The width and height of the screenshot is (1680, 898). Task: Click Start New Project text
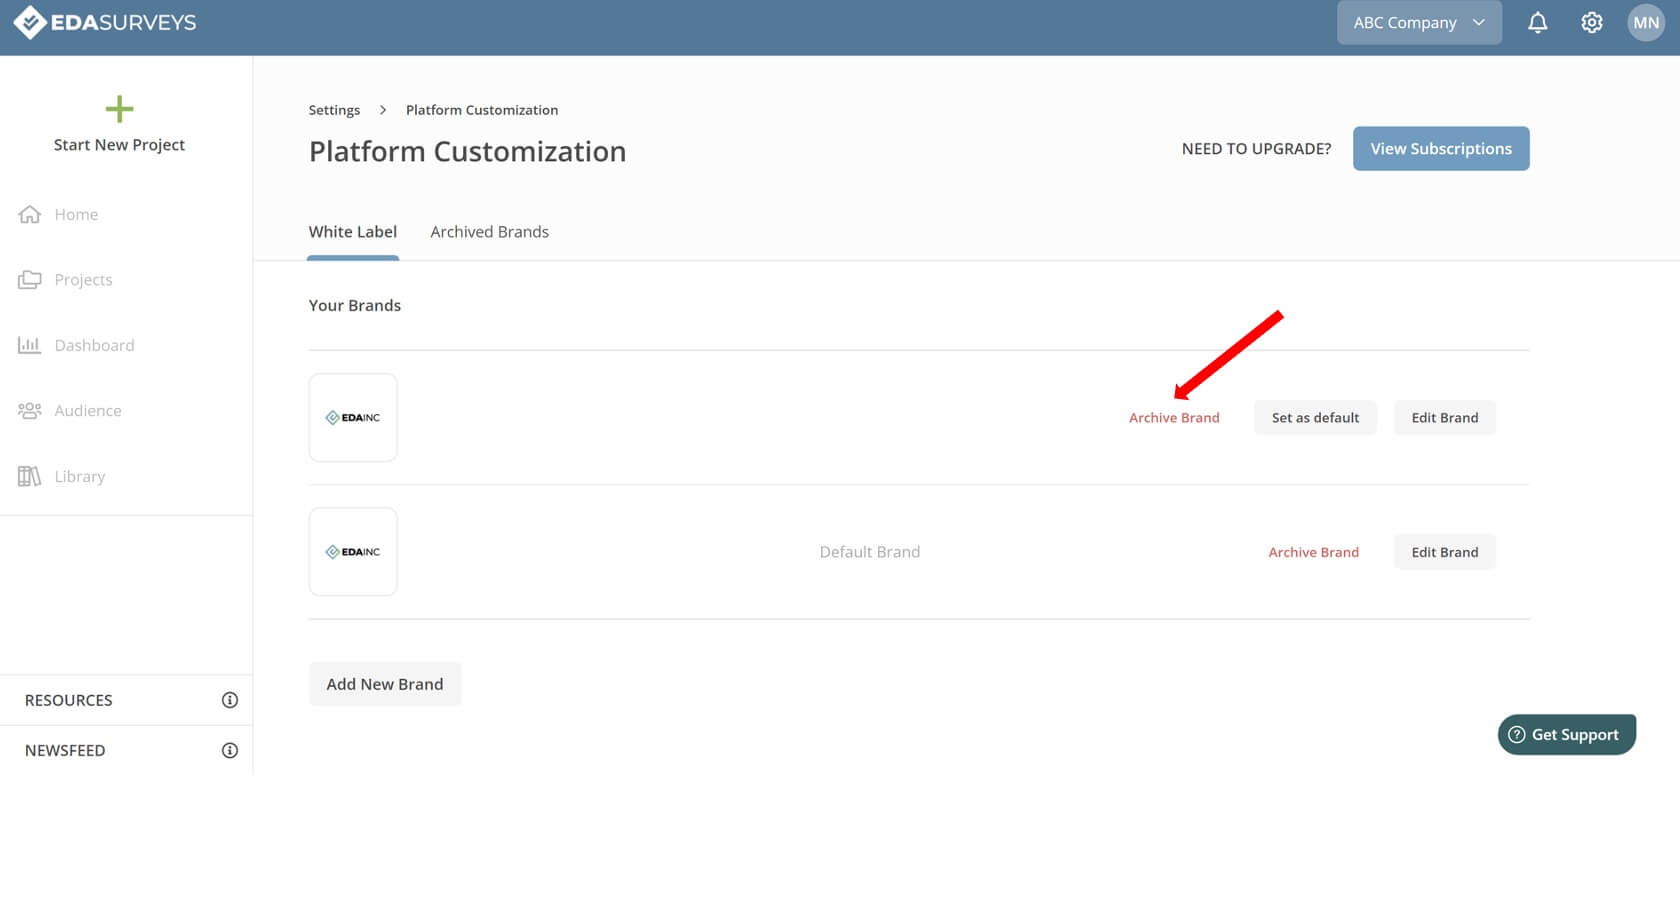click(119, 145)
